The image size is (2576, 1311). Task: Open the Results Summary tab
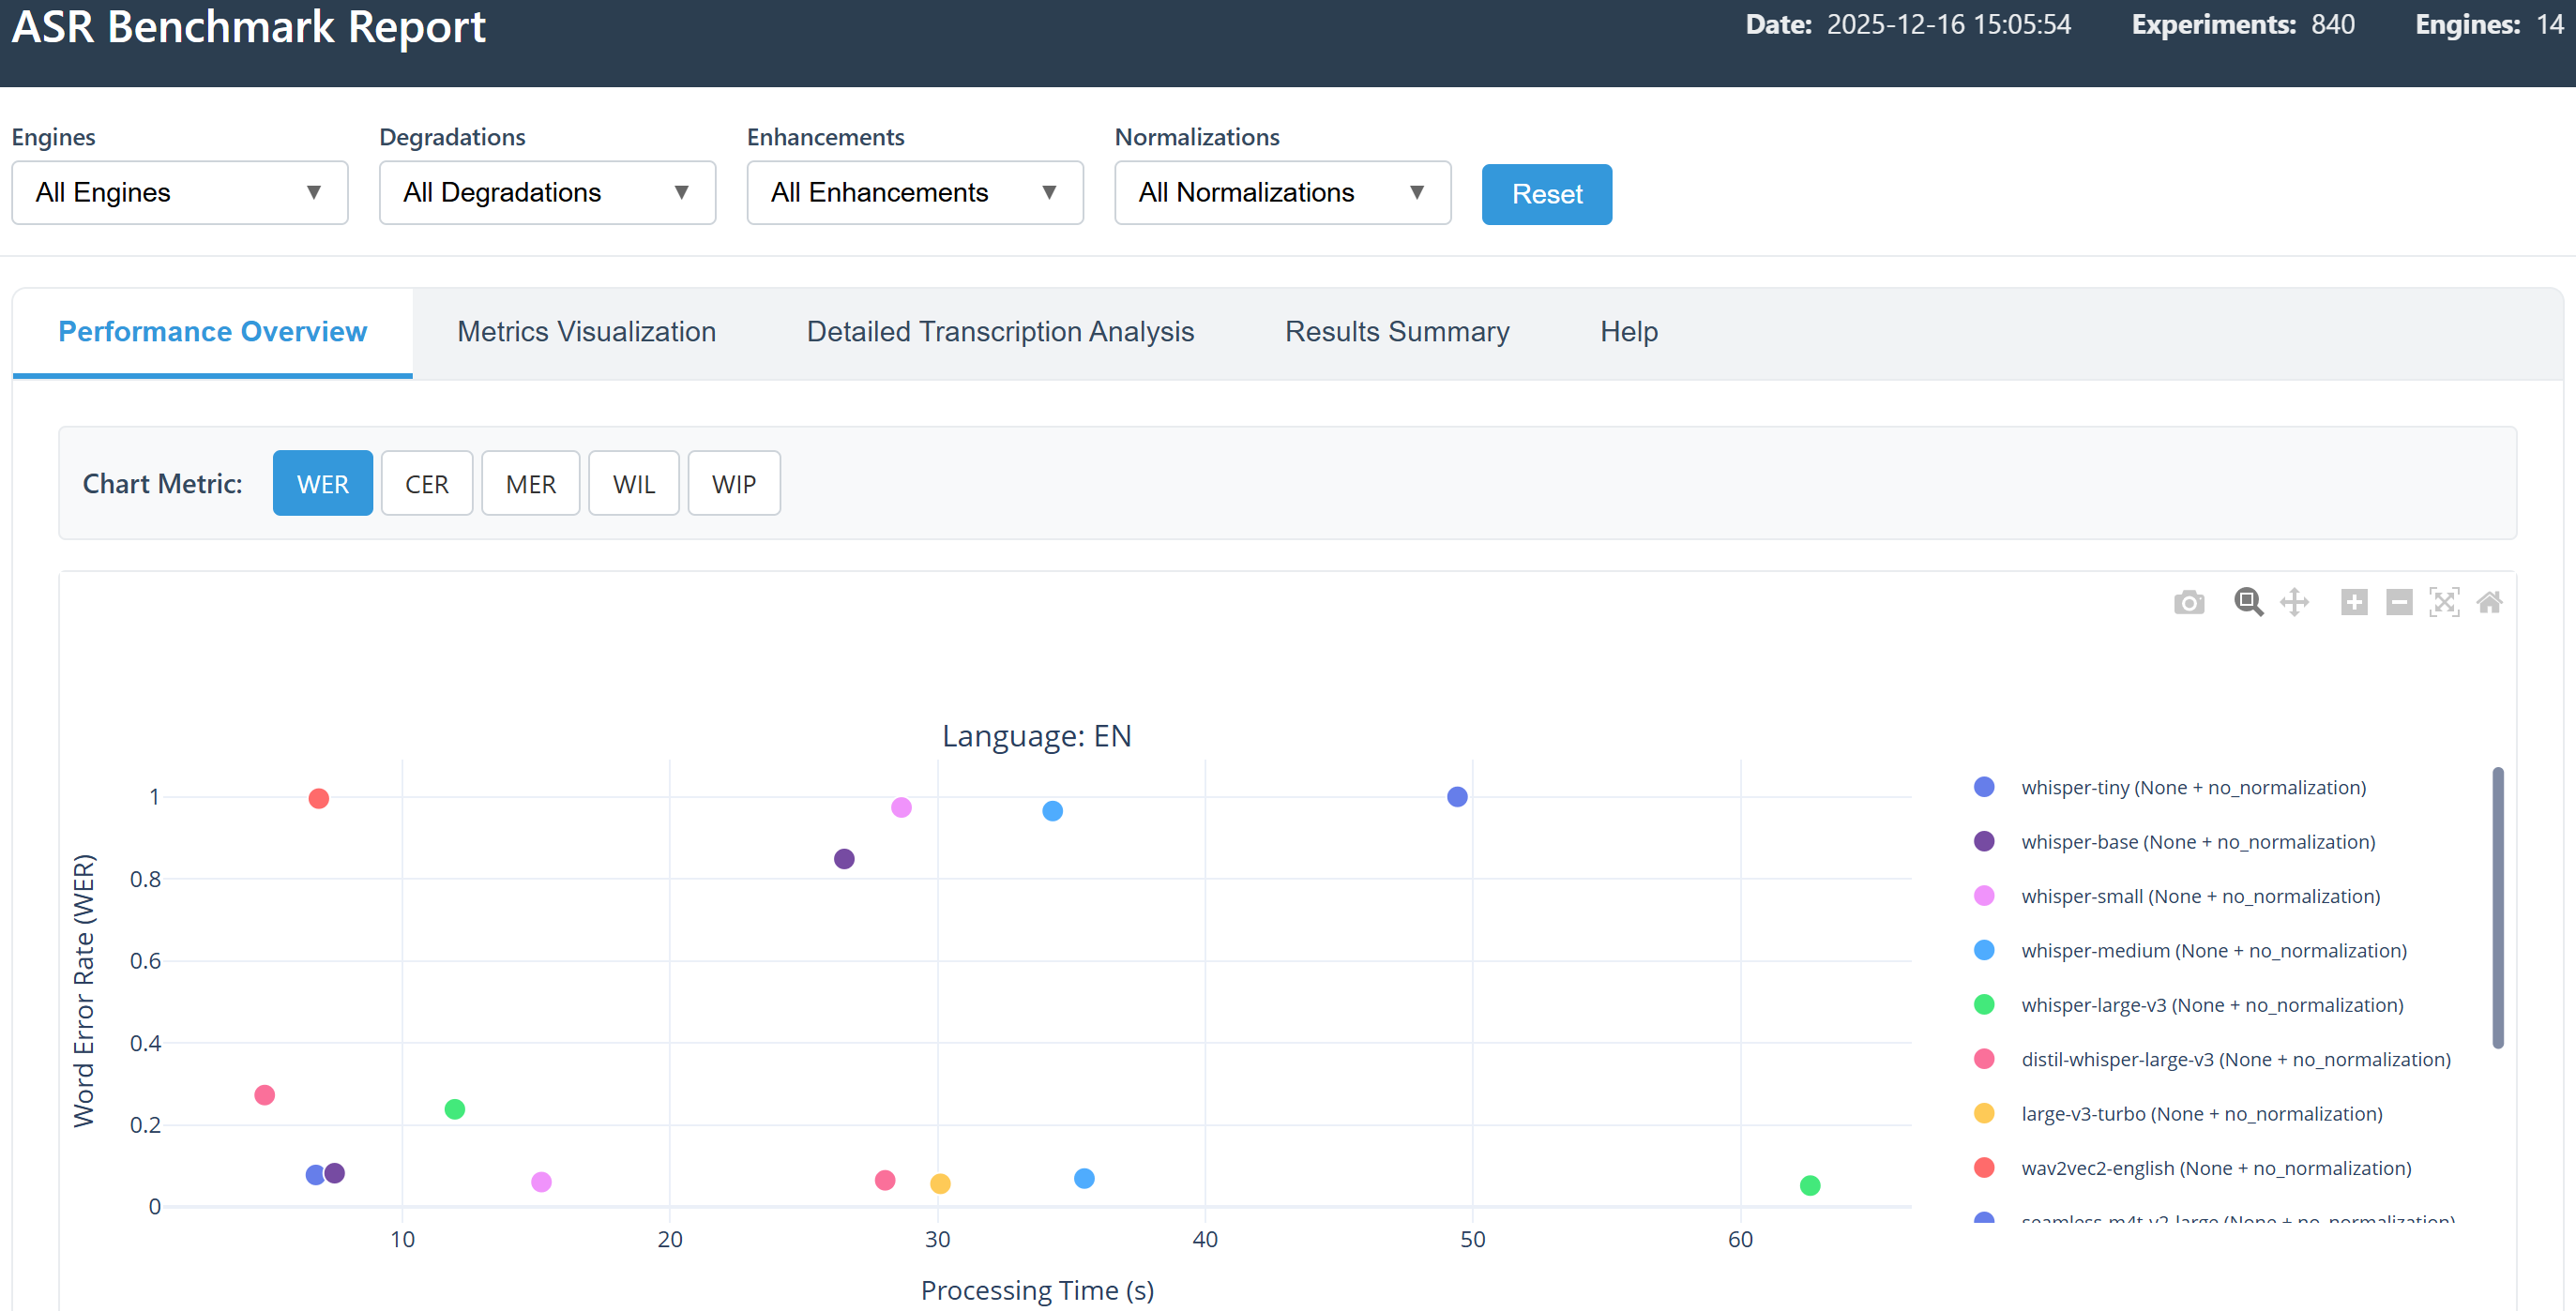[x=1396, y=332]
